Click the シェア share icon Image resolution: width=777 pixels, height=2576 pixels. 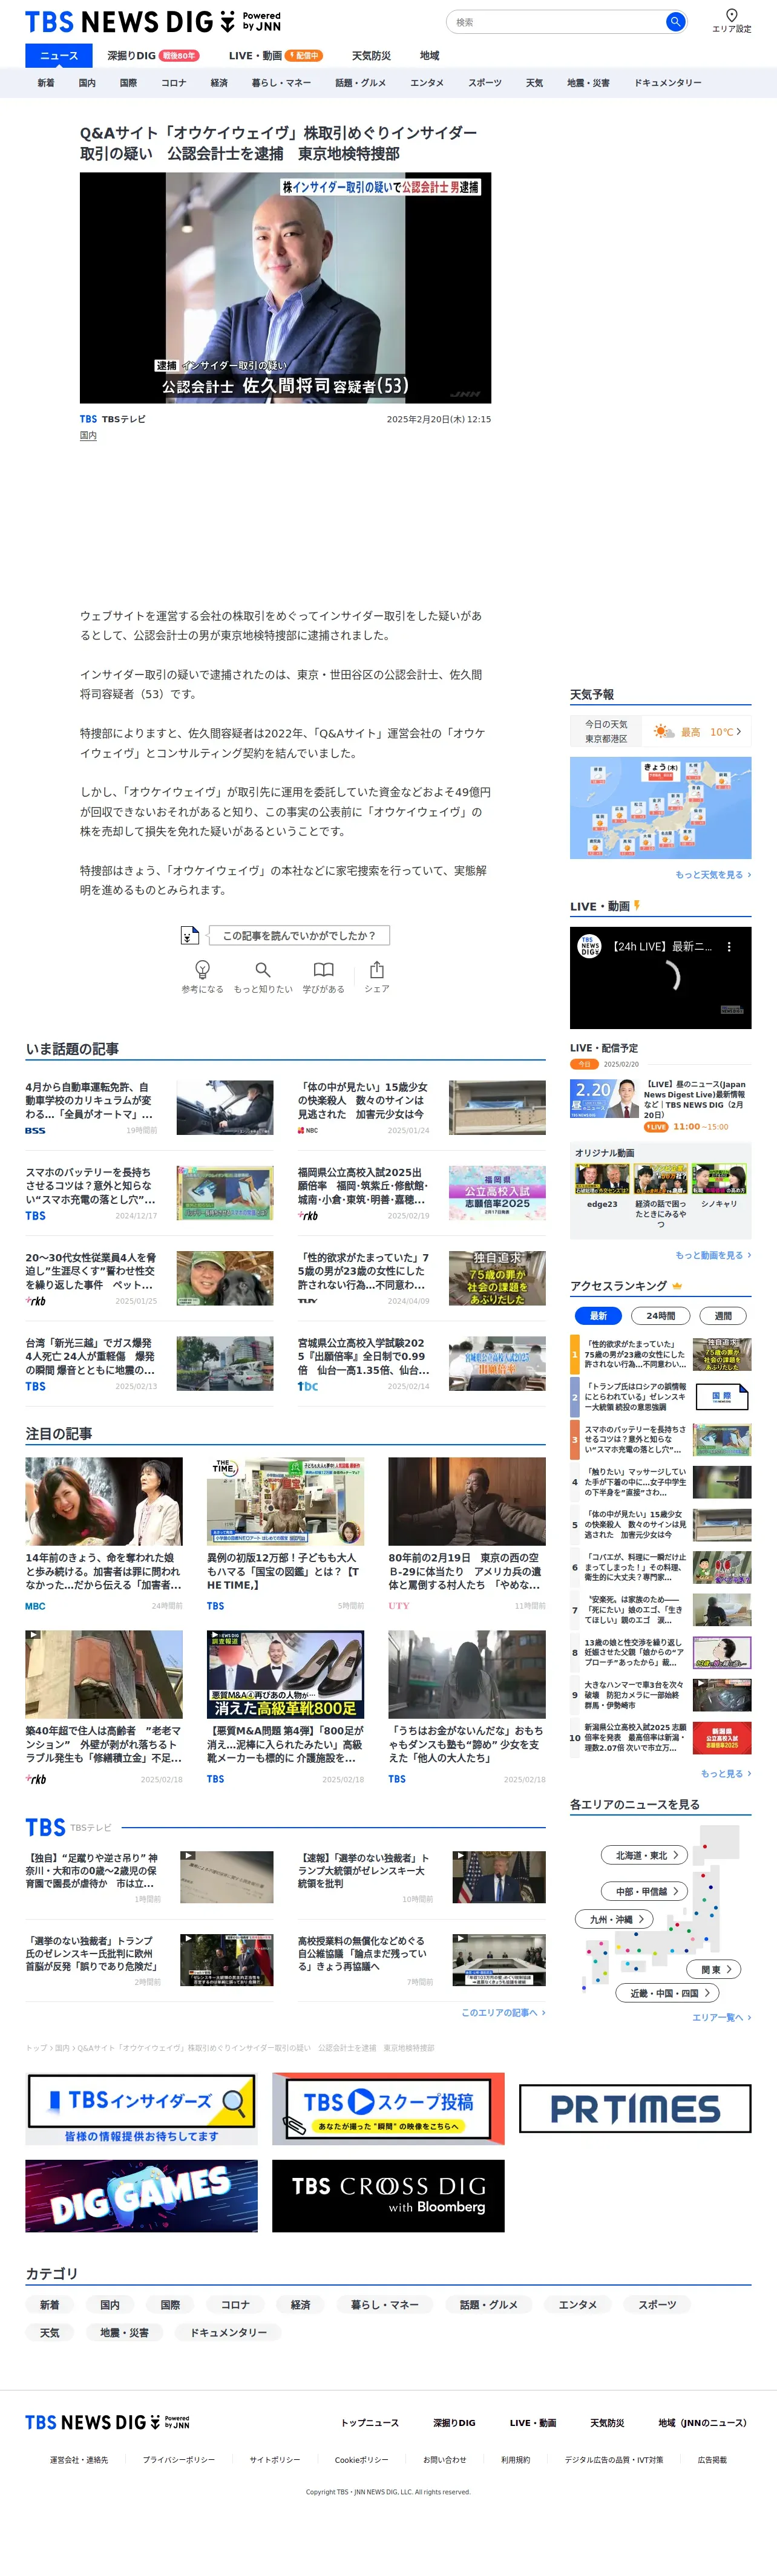[x=377, y=969]
